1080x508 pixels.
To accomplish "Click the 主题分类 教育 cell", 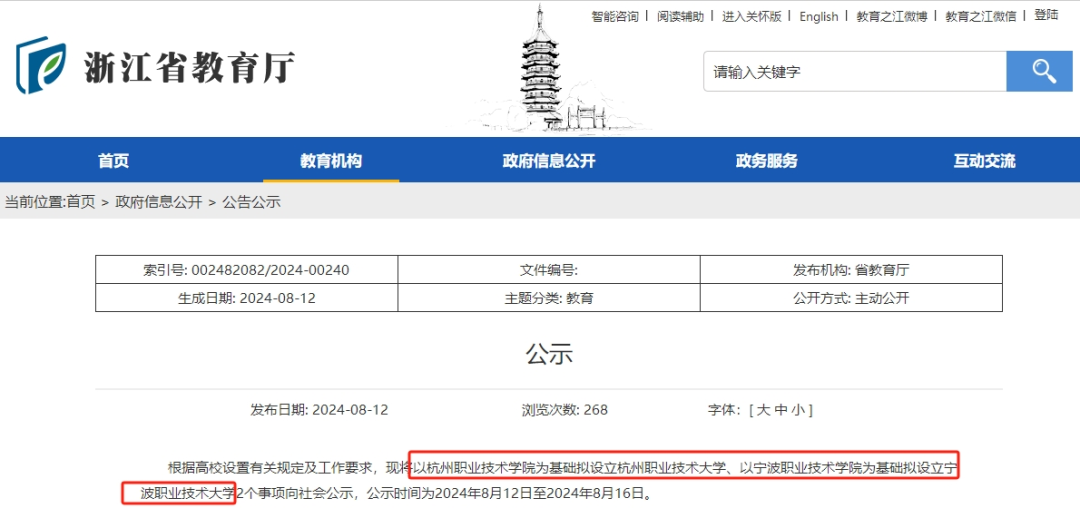I will 549,298.
